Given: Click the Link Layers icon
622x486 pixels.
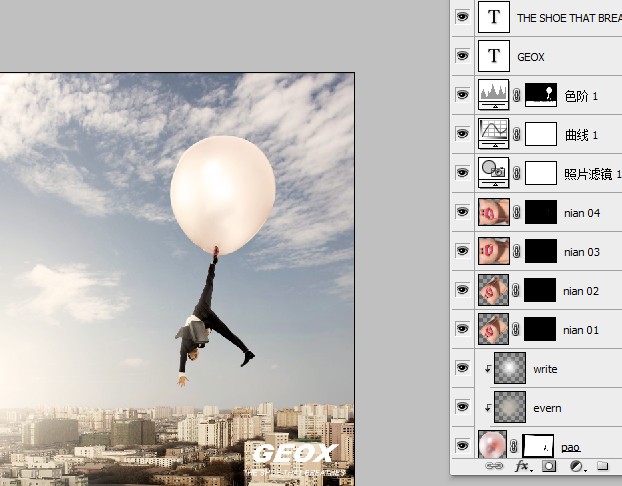Looking at the screenshot, I should [494, 466].
